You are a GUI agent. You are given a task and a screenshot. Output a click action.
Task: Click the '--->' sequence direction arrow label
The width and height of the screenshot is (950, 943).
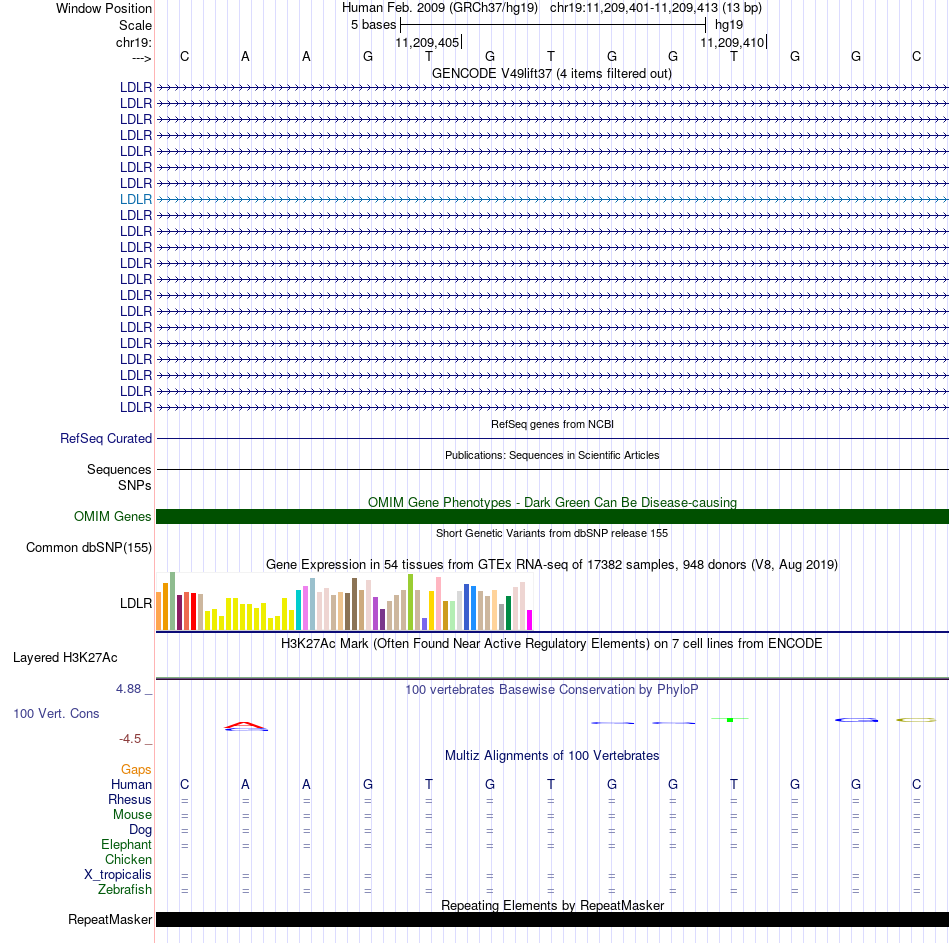pyautogui.click(x=142, y=58)
